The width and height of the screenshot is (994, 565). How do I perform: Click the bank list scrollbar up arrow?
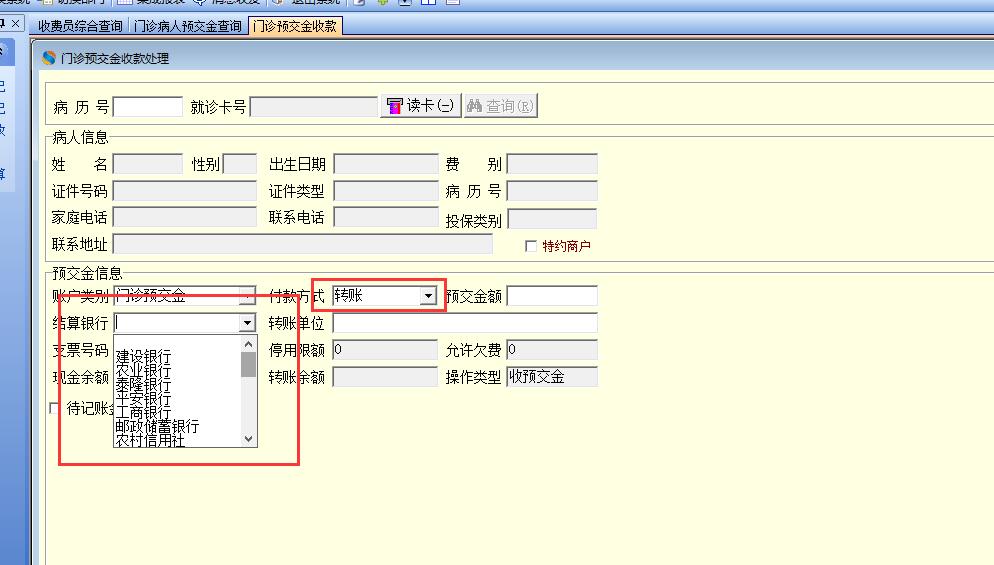point(248,344)
